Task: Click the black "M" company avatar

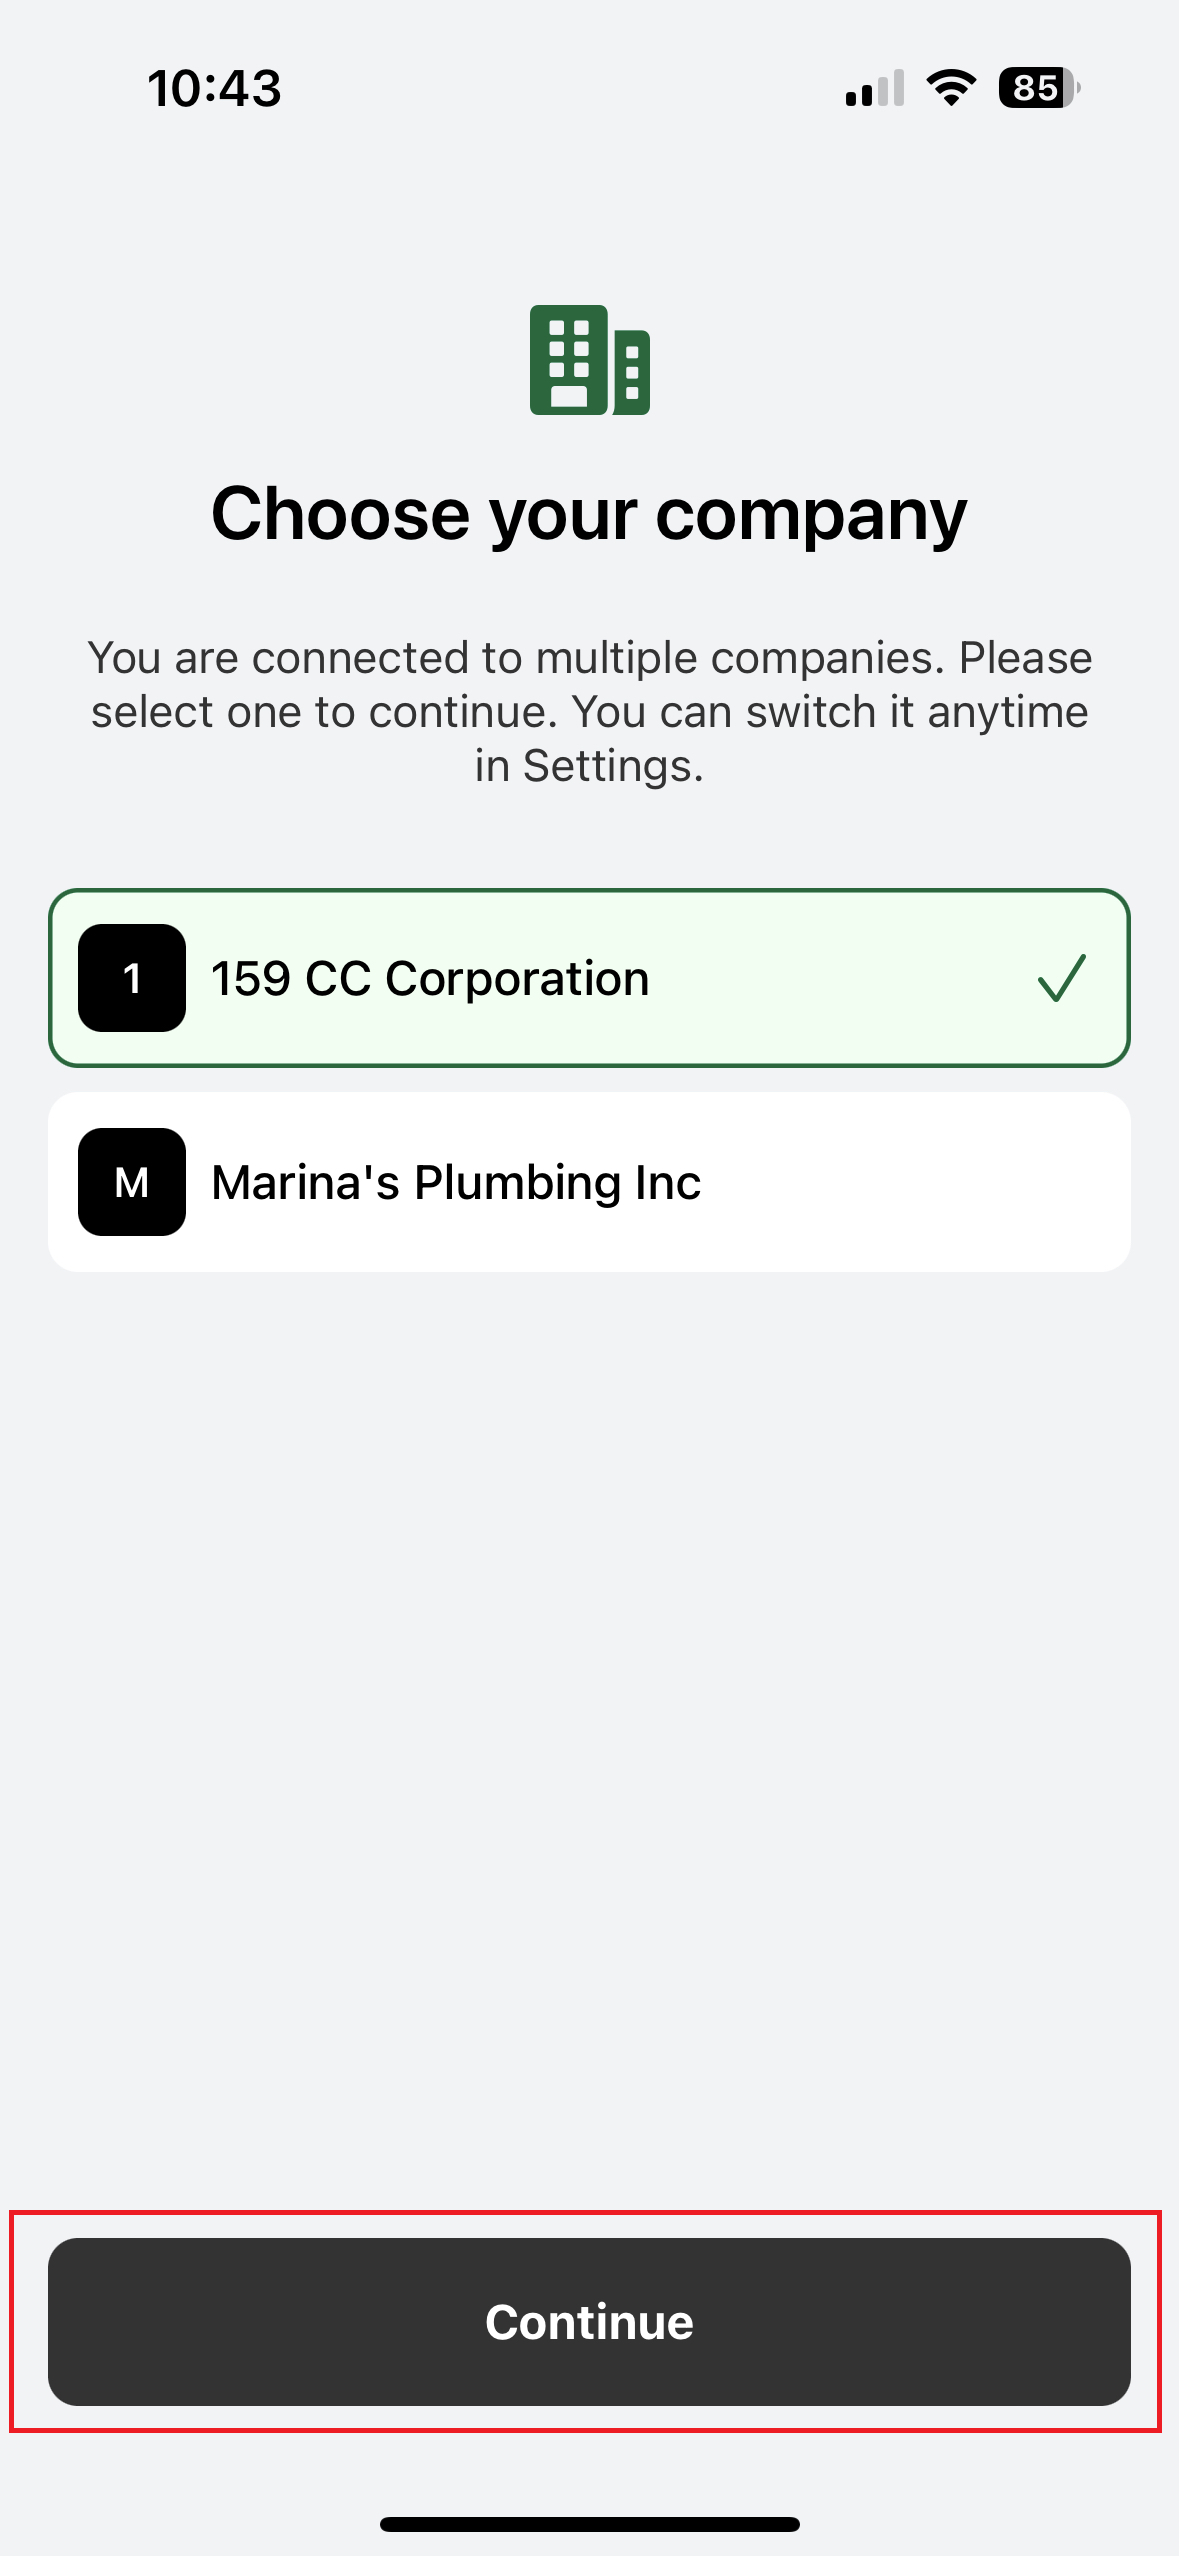Action: (x=132, y=1182)
